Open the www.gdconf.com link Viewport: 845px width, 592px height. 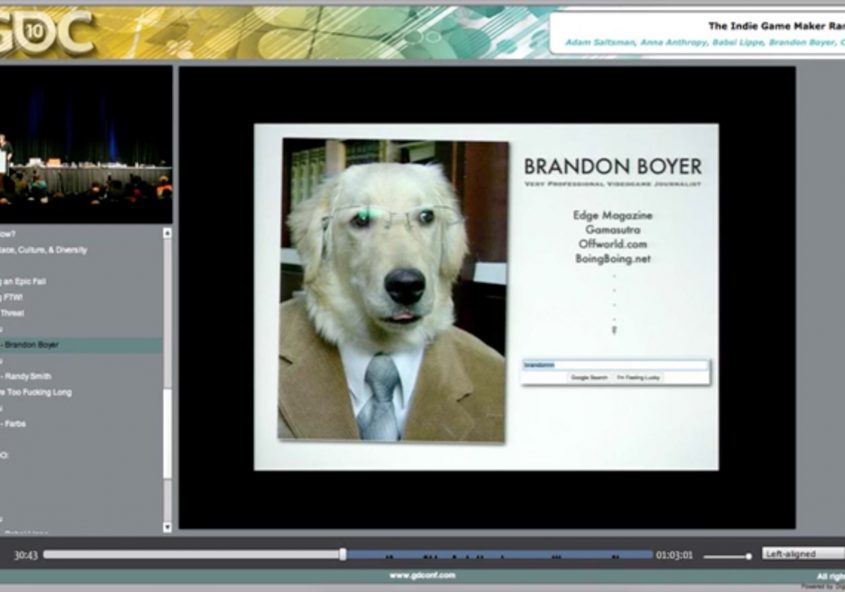point(422,576)
